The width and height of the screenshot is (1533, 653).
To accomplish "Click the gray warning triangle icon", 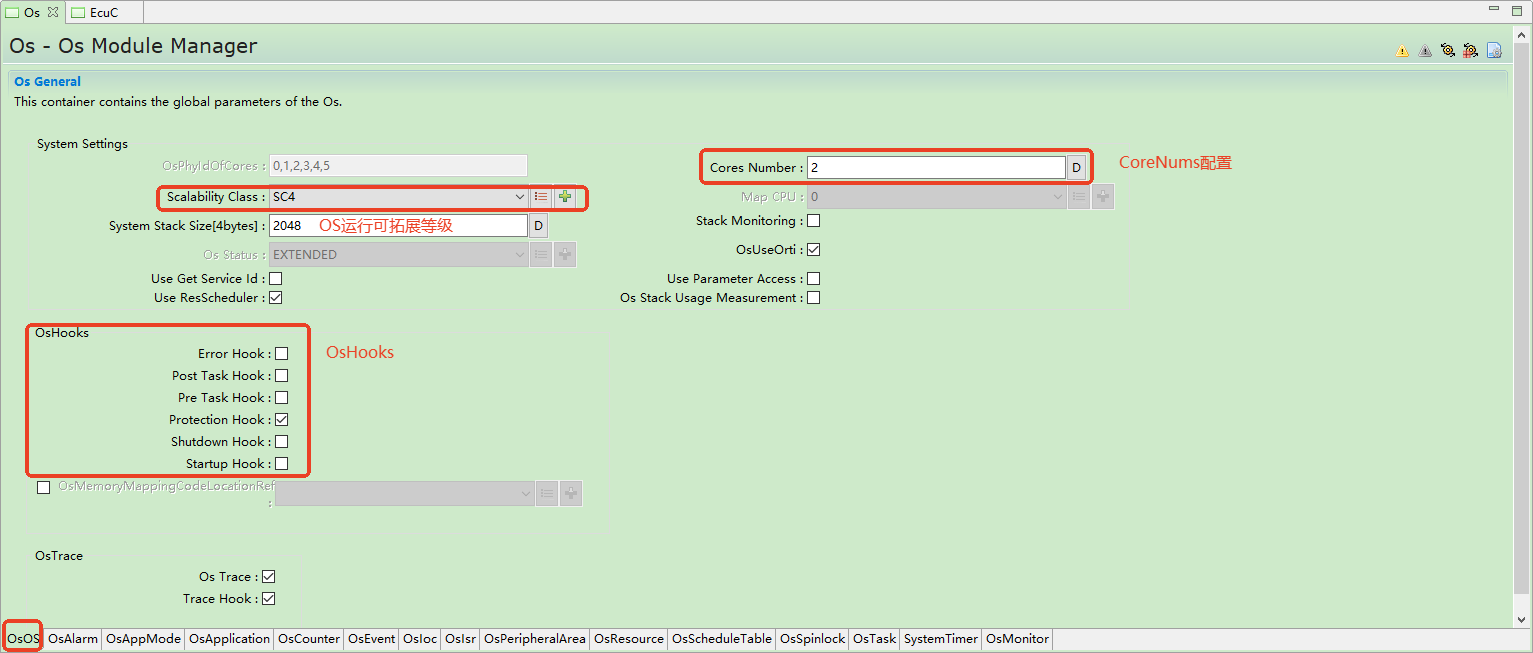I will point(1425,51).
